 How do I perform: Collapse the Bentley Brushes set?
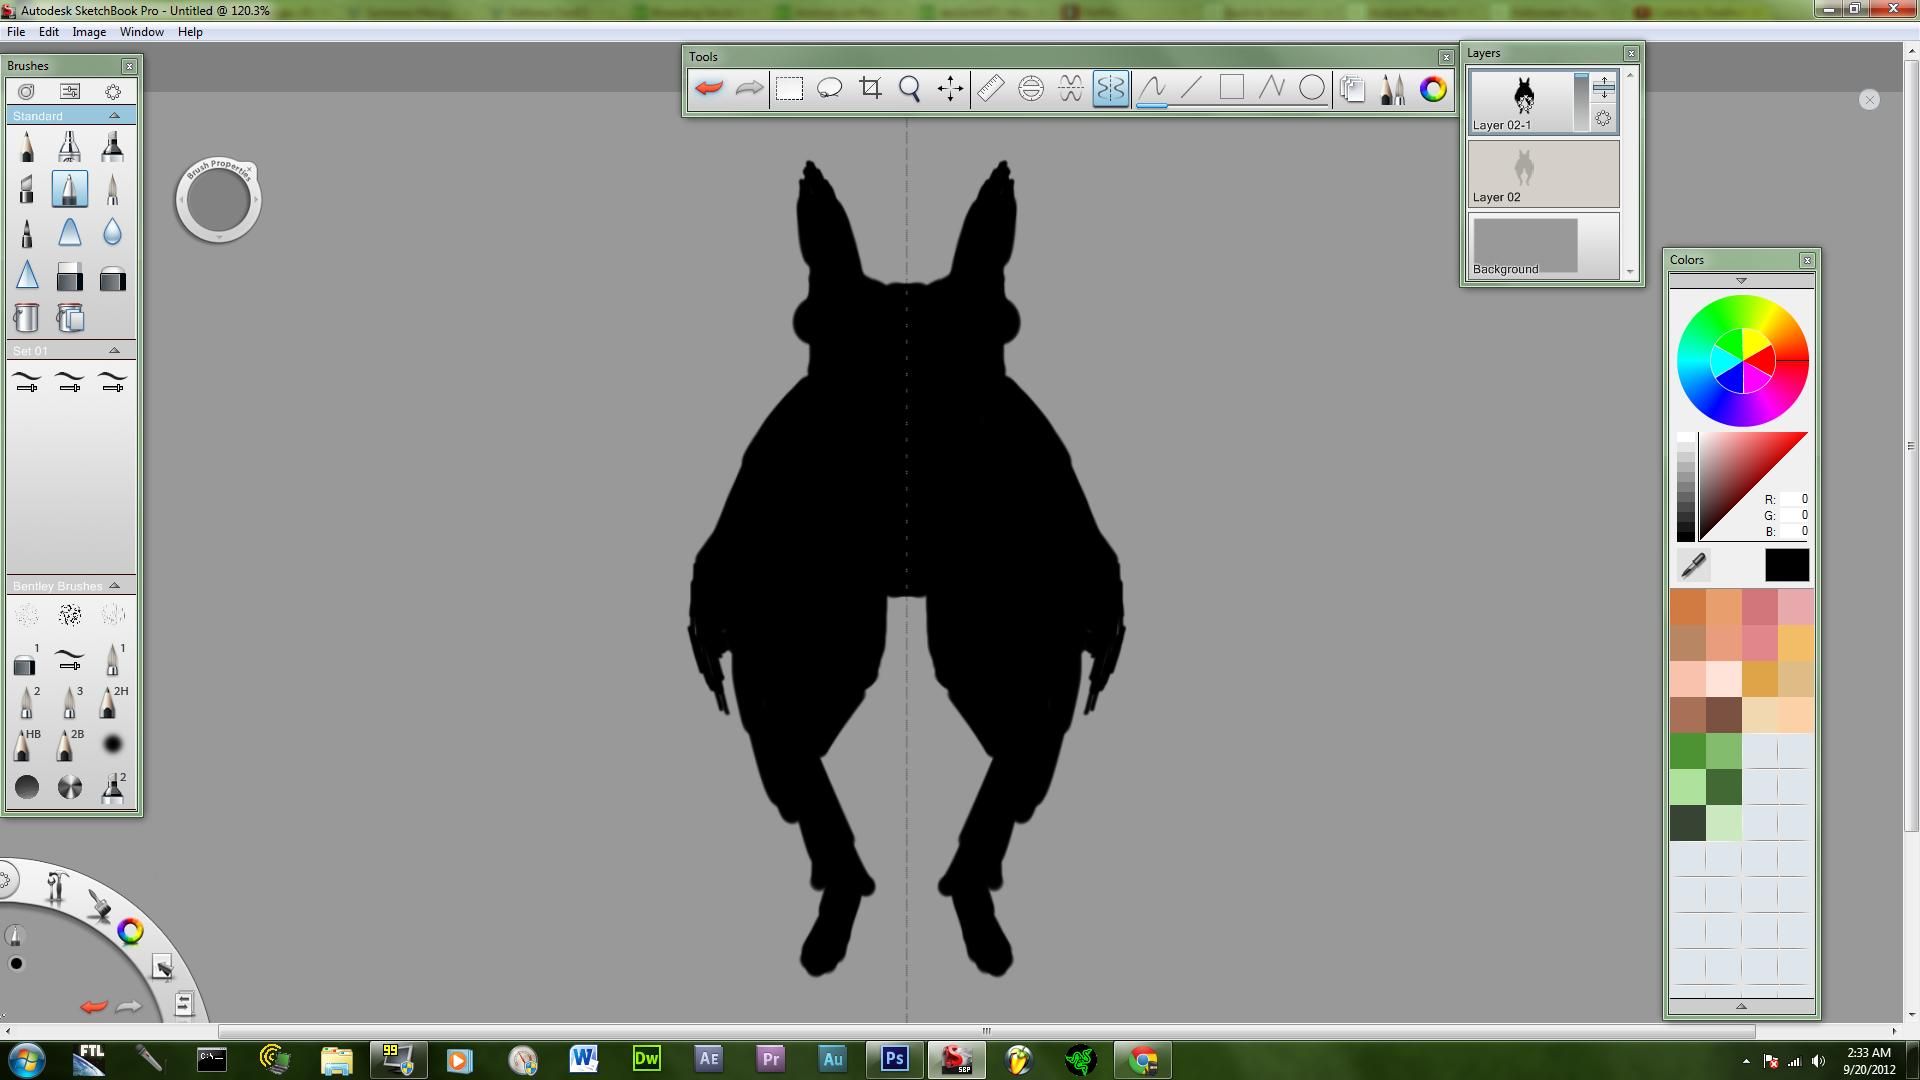tap(114, 586)
